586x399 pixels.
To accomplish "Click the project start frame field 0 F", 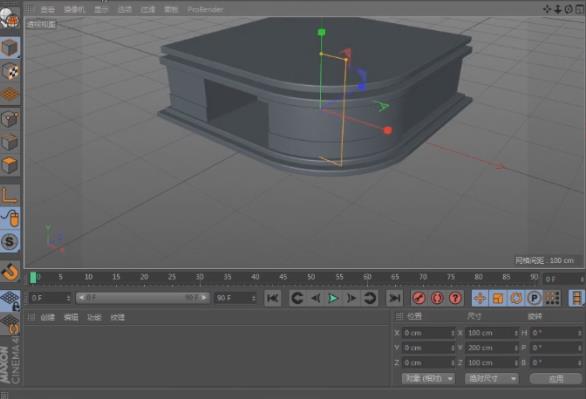I will 50,298.
